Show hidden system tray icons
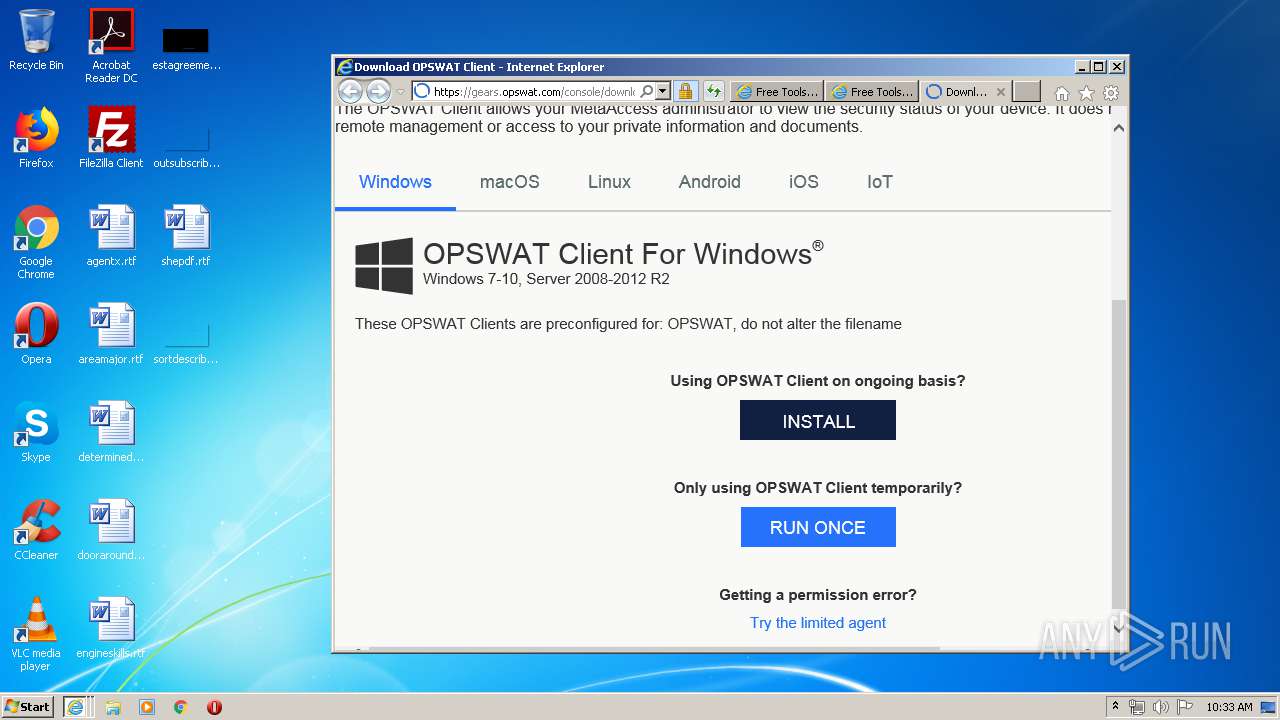Viewport: 1280px width, 720px height. point(1115,707)
